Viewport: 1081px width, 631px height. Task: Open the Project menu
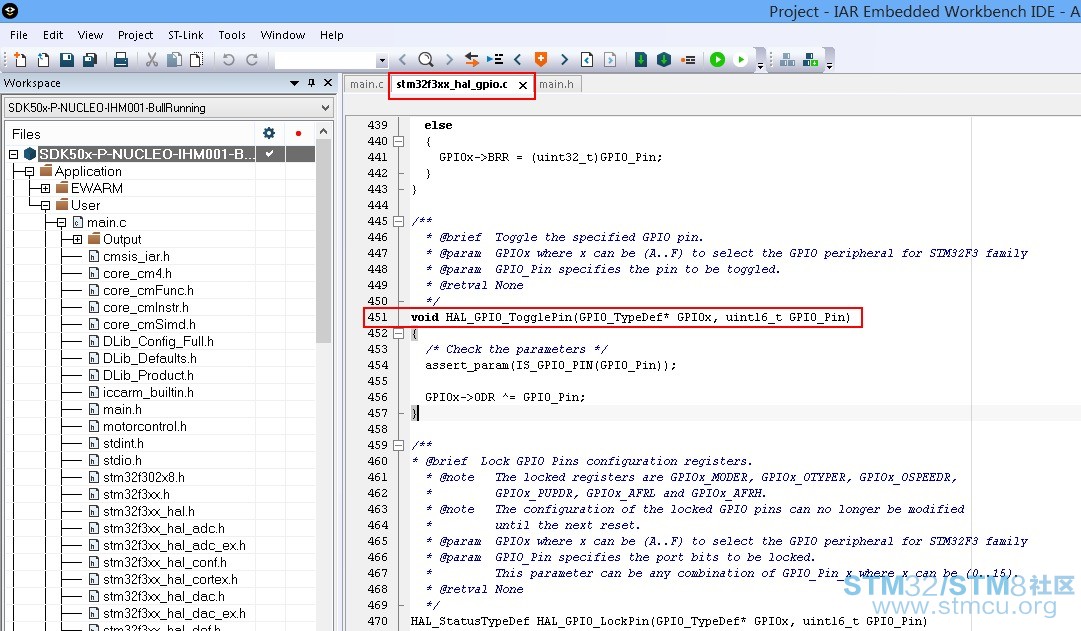pyautogui.click(x=135, y=35)
